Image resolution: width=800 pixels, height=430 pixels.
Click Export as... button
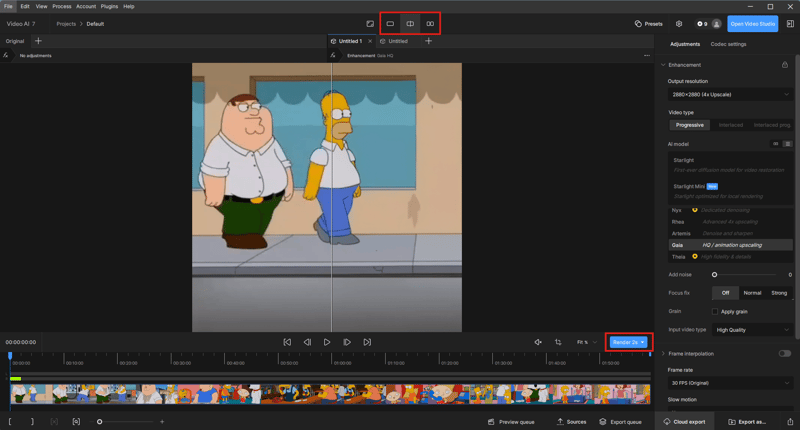point(747,422)
